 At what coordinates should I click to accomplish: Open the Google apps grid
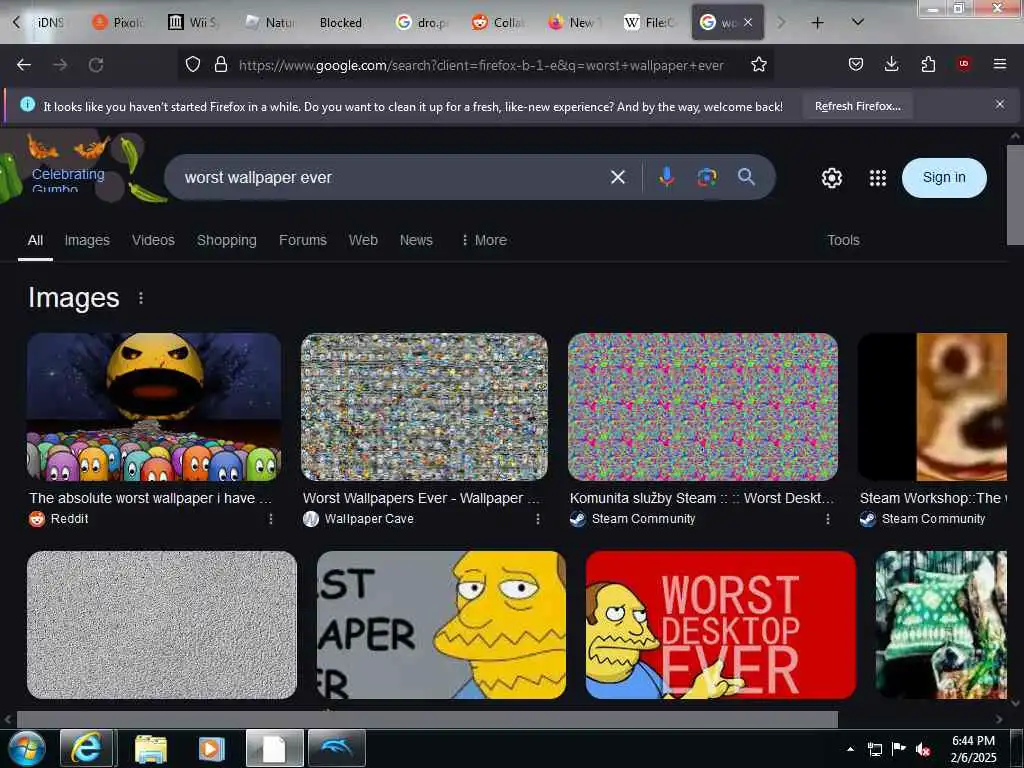(878, 178)
